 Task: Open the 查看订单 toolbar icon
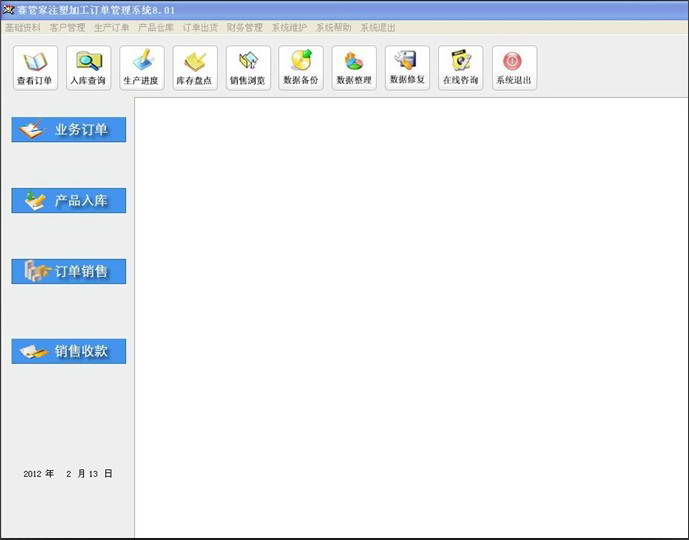(35, 68)
